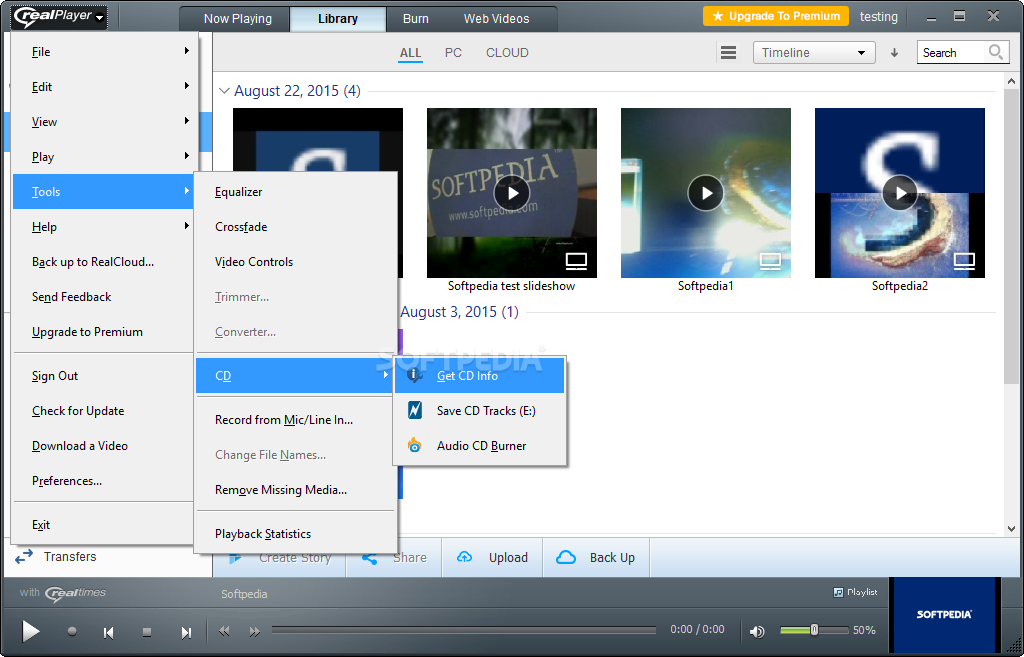Play the Softpedia1 video

pyautogui.click(x=706, y=193)
